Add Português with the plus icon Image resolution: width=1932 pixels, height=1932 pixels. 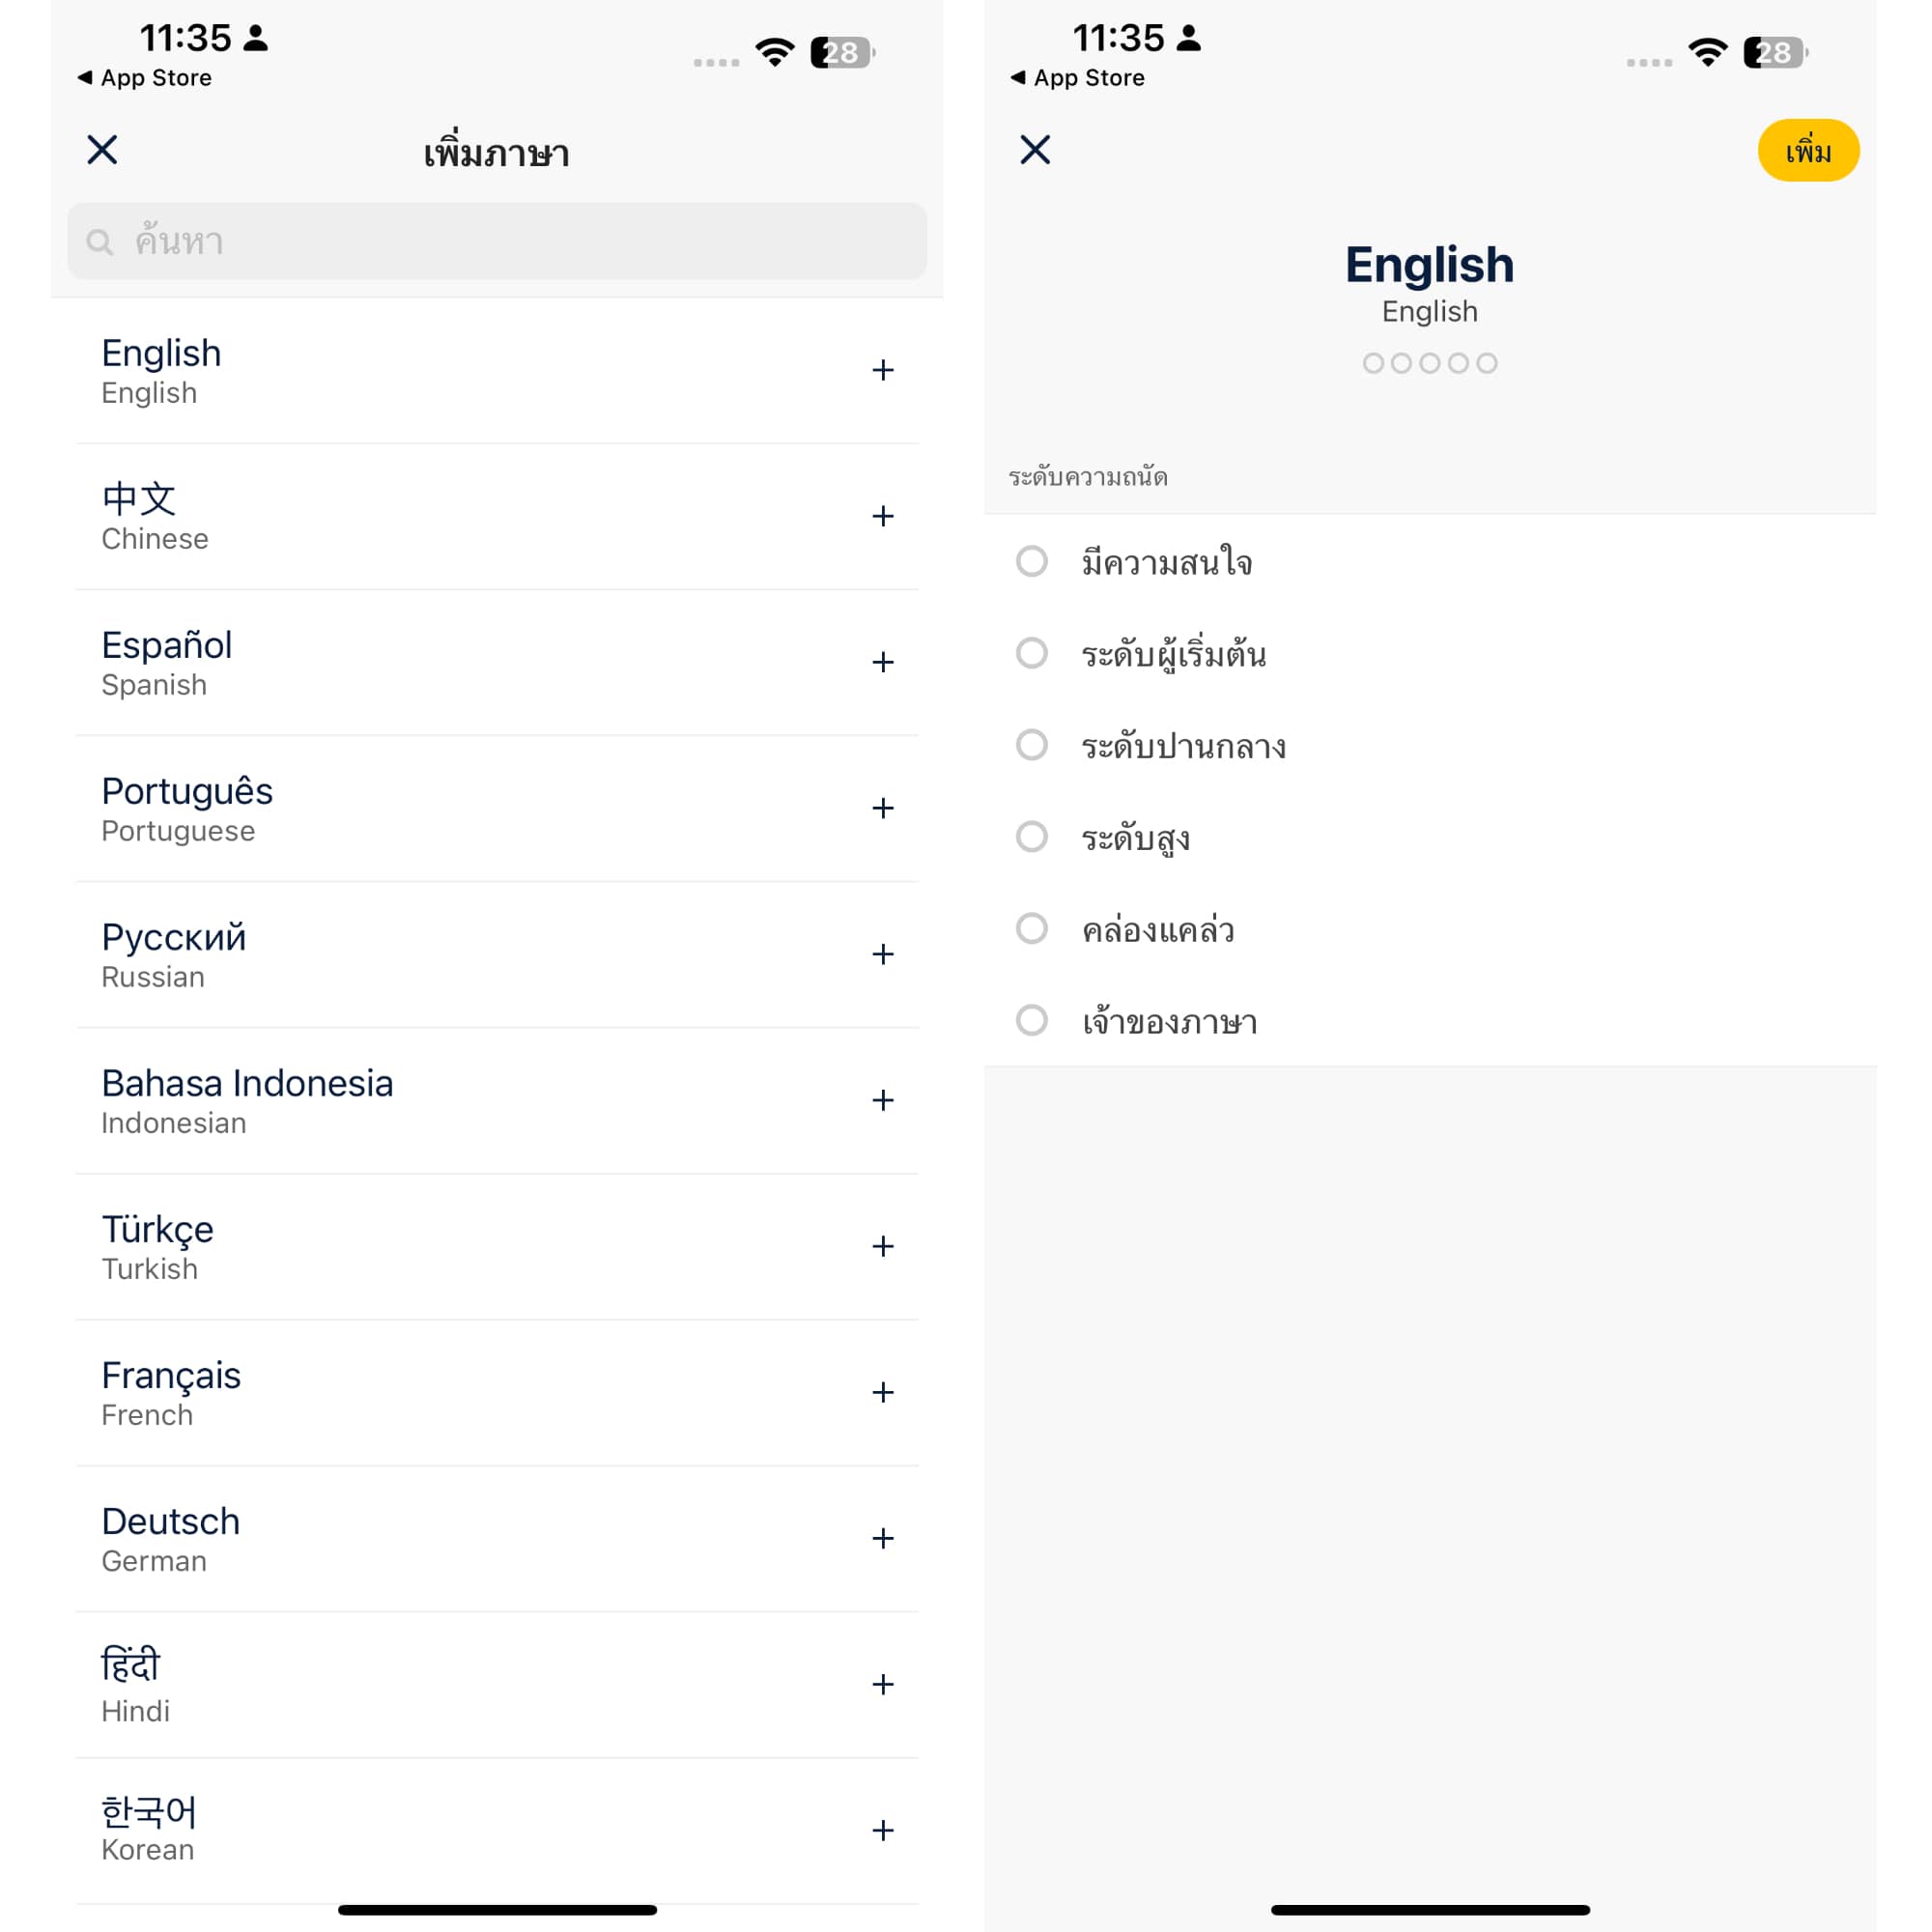[x=882, y=809]
